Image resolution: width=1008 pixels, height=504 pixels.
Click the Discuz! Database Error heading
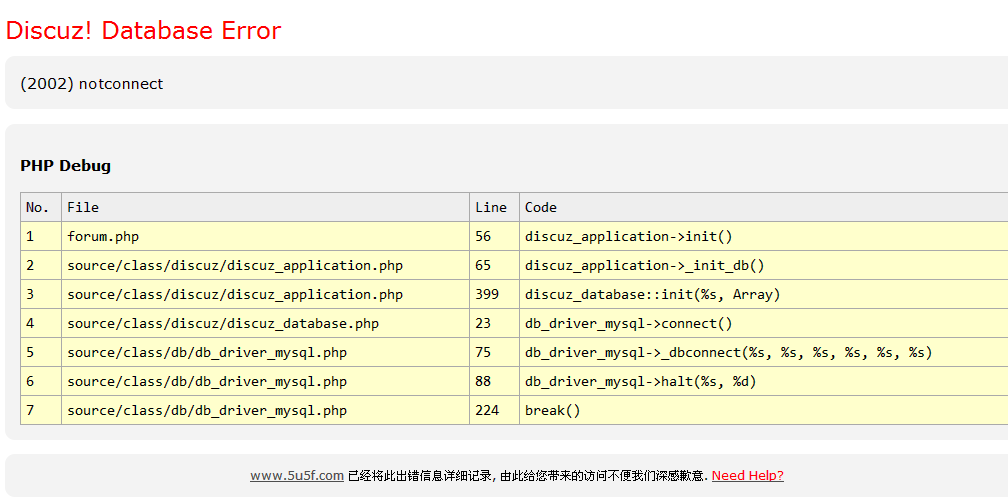click(143, 30)
